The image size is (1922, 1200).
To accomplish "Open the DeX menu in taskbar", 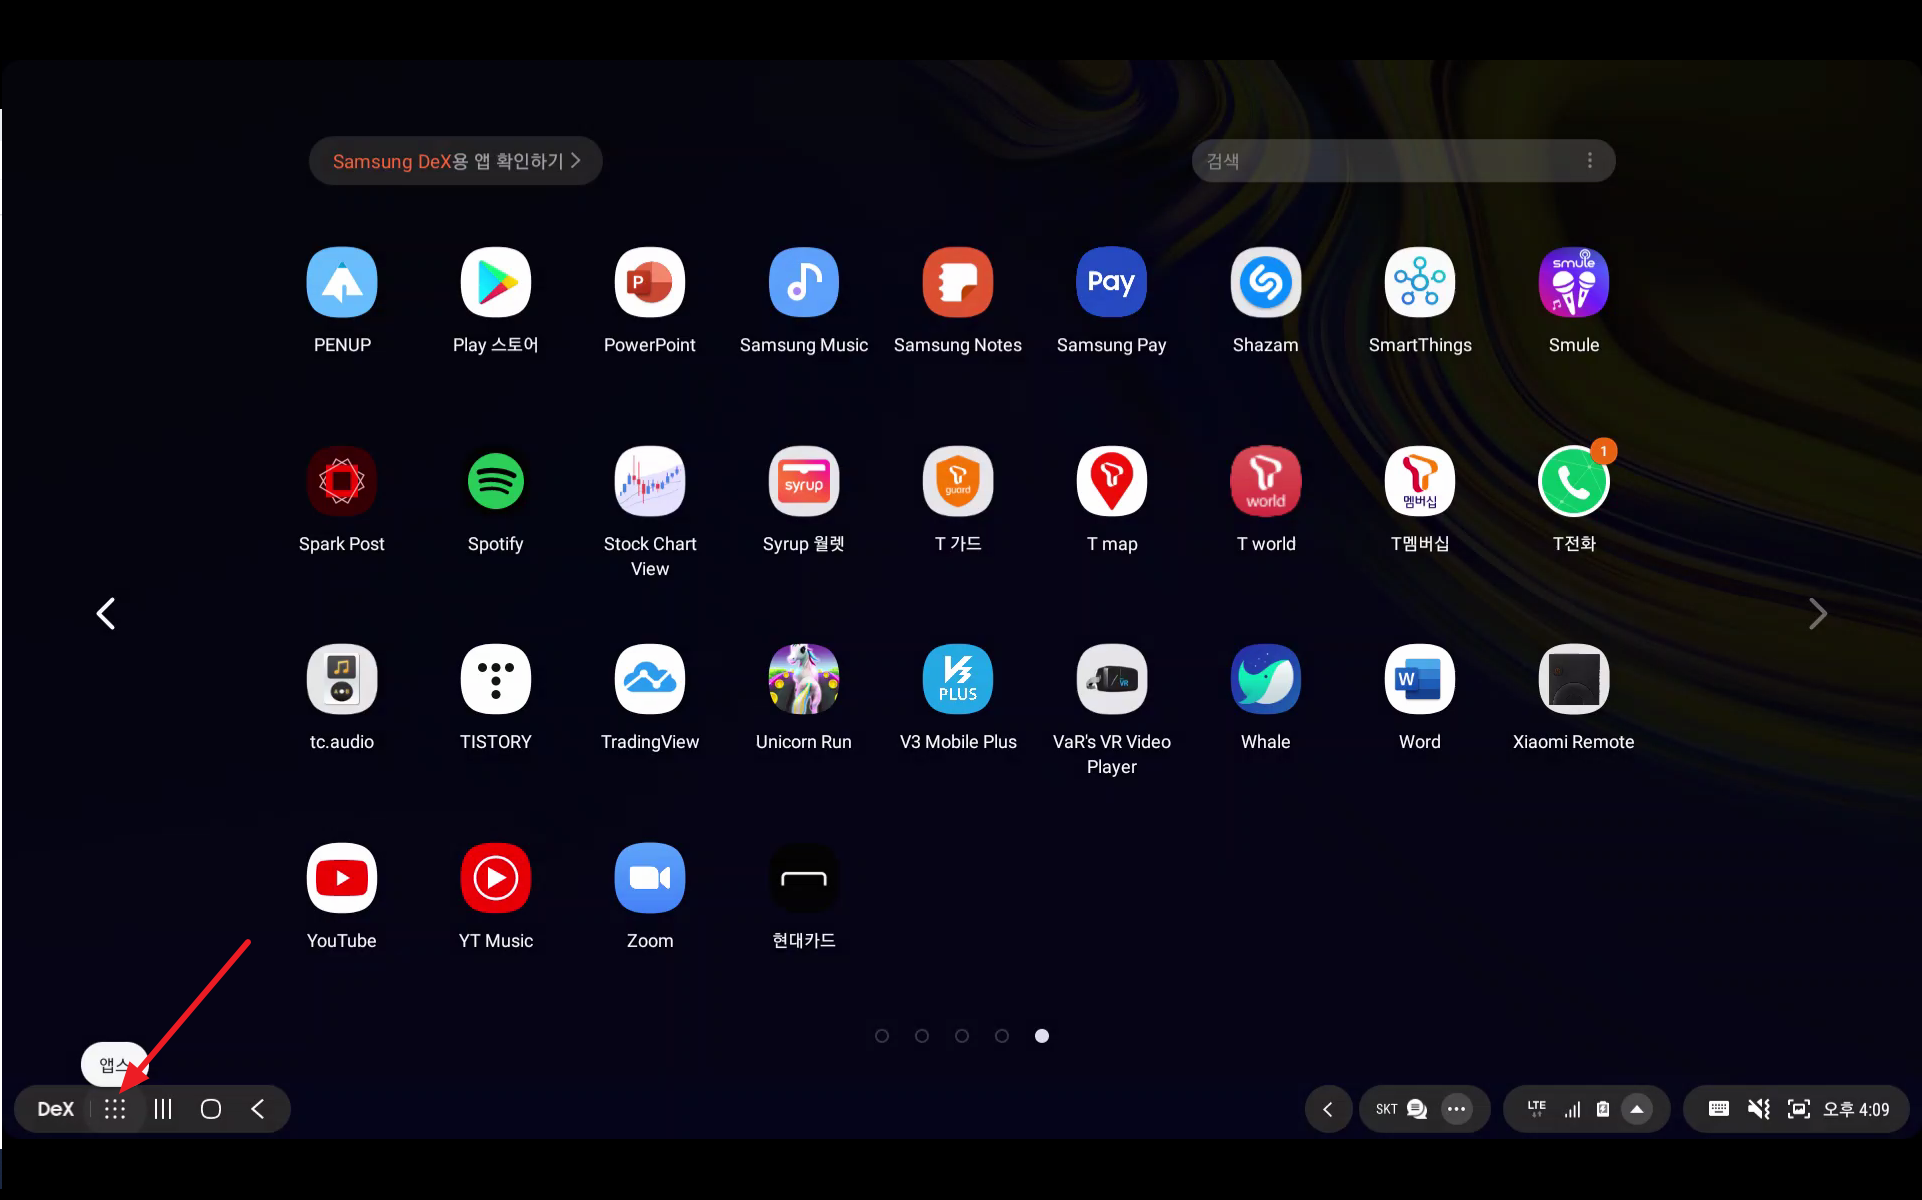I will (x=56, y=1109).
